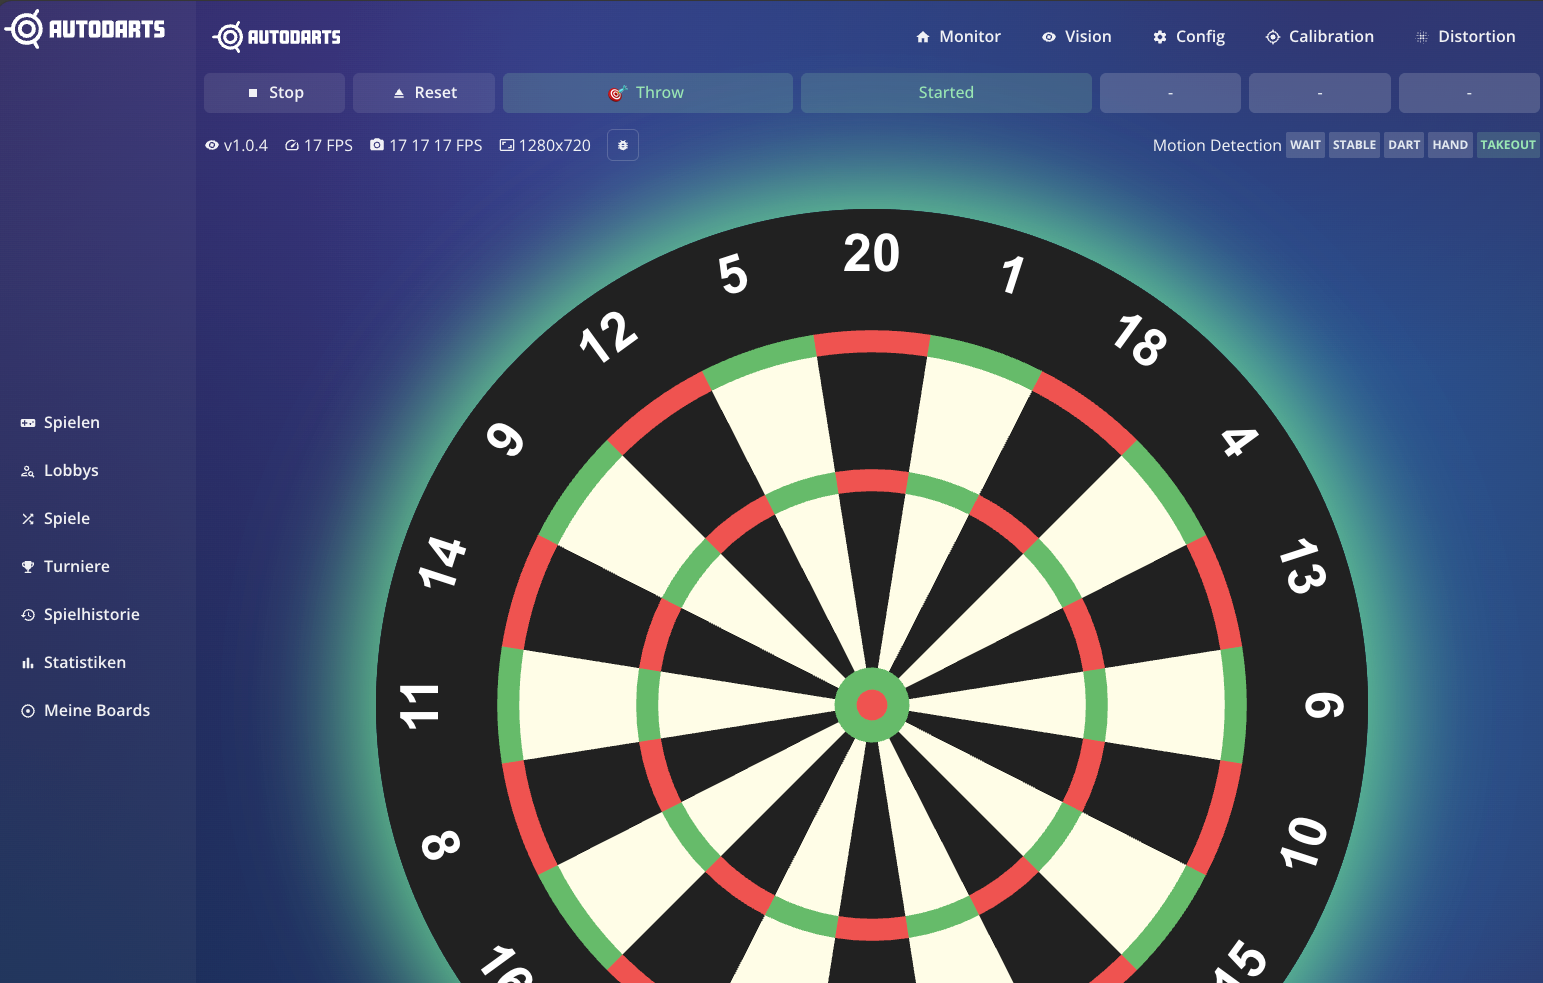Click the Throw status button

647,93
